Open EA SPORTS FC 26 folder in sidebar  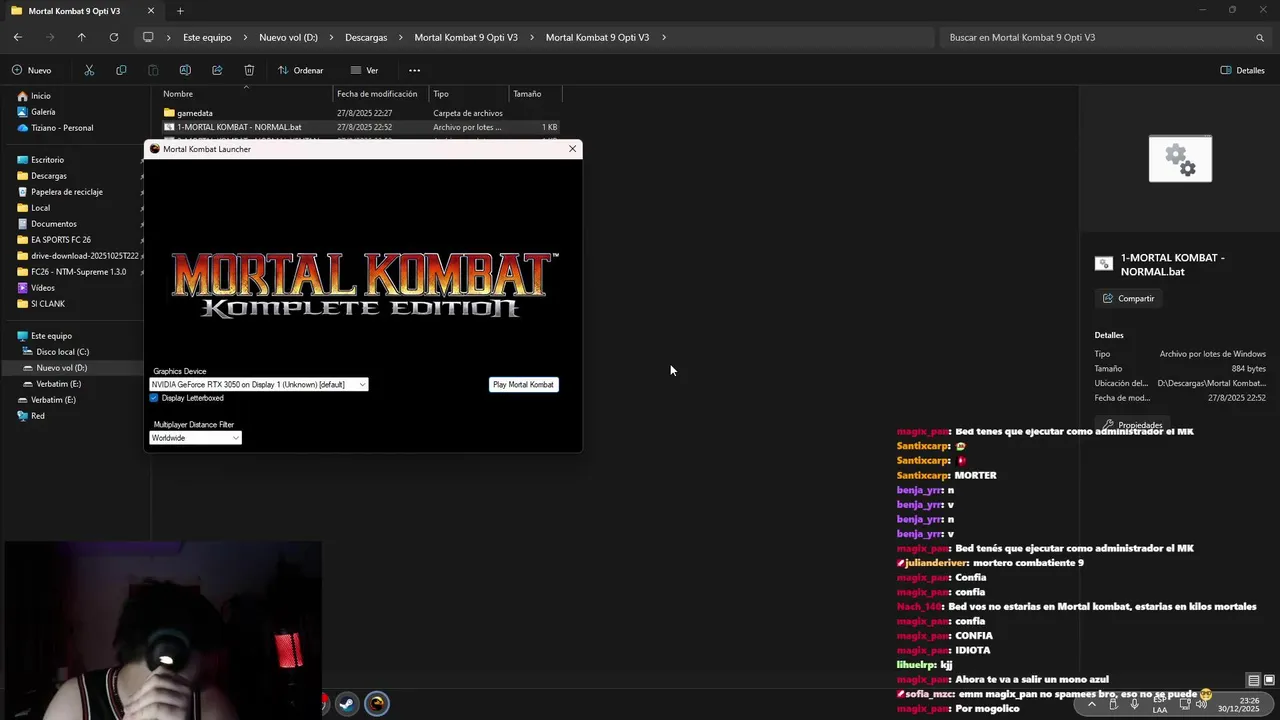pyautogui.click(x=60, y=240)
